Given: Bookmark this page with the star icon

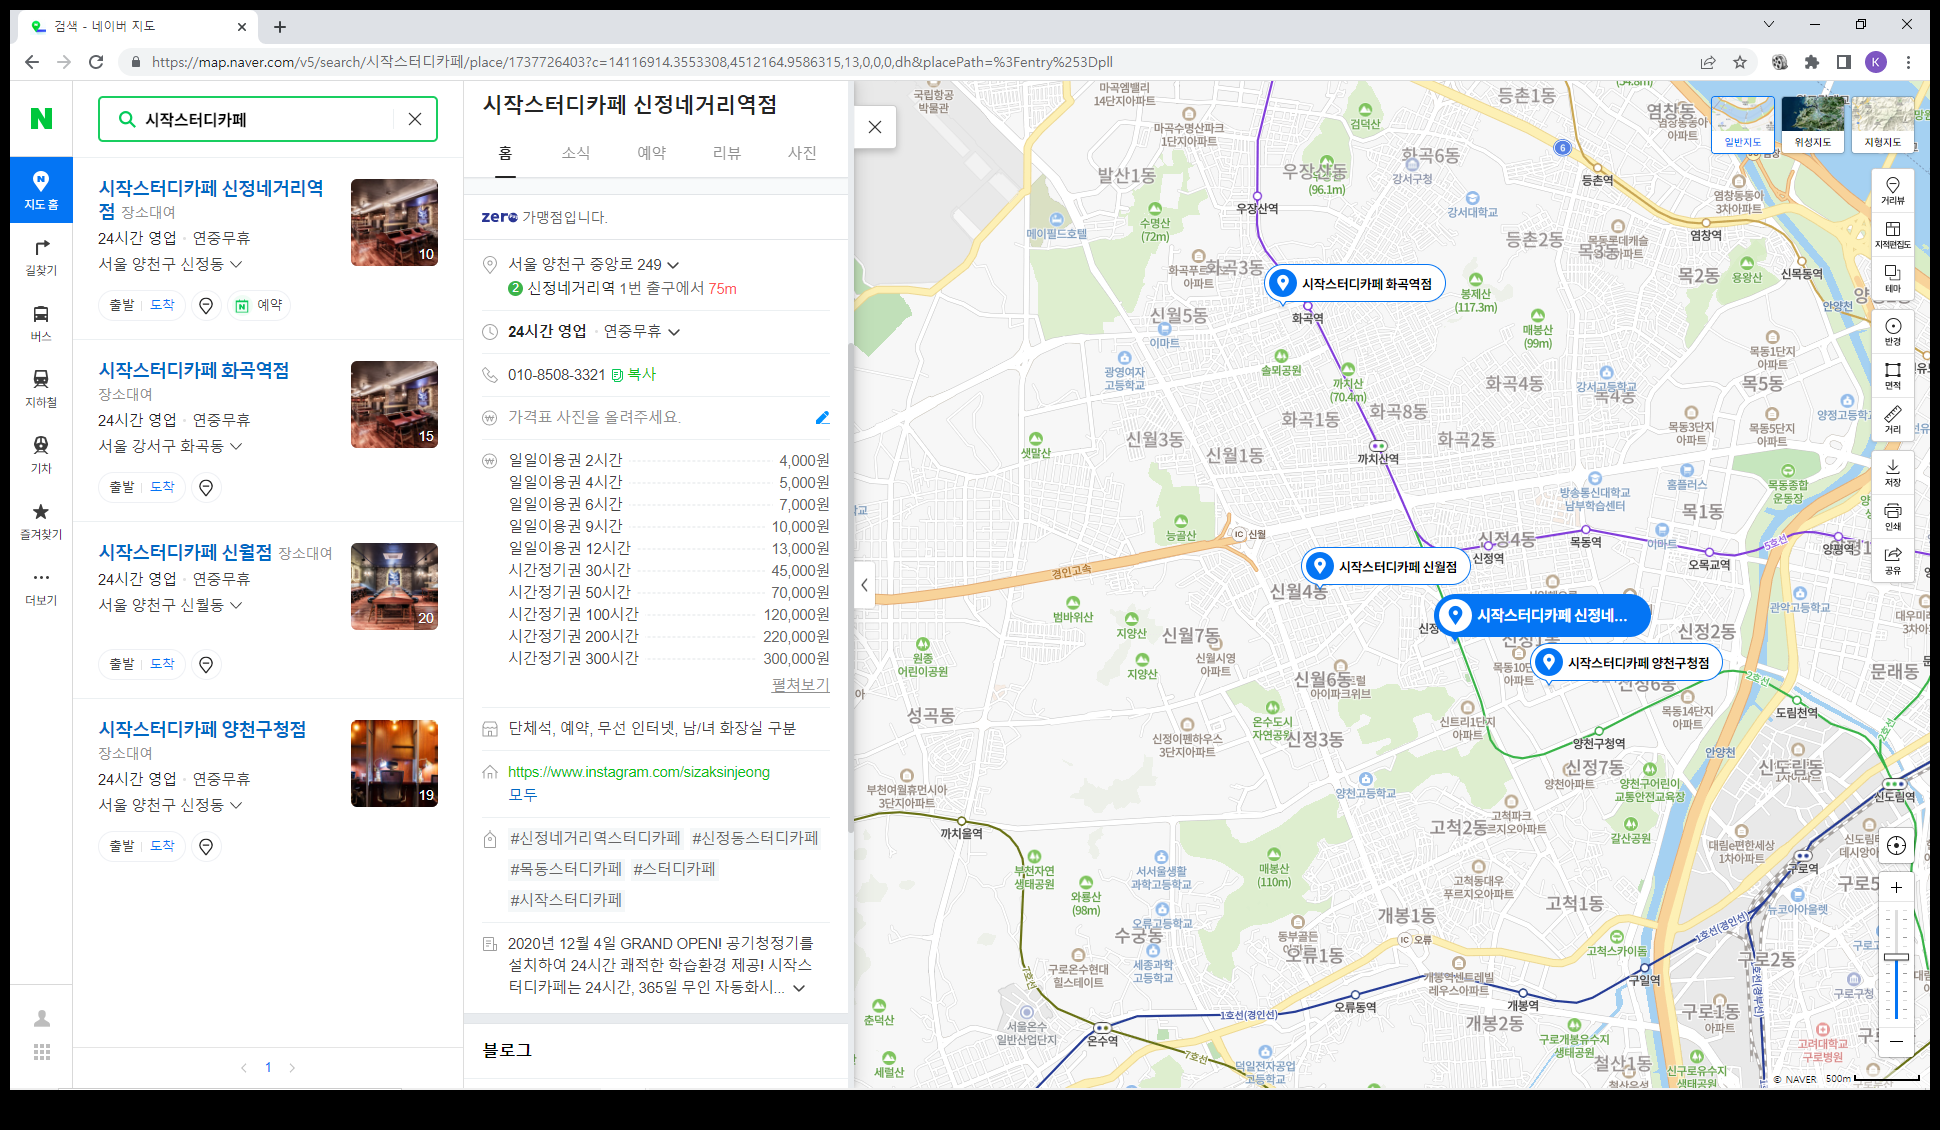Looking at the screenshot, I should coord(1740,62).
